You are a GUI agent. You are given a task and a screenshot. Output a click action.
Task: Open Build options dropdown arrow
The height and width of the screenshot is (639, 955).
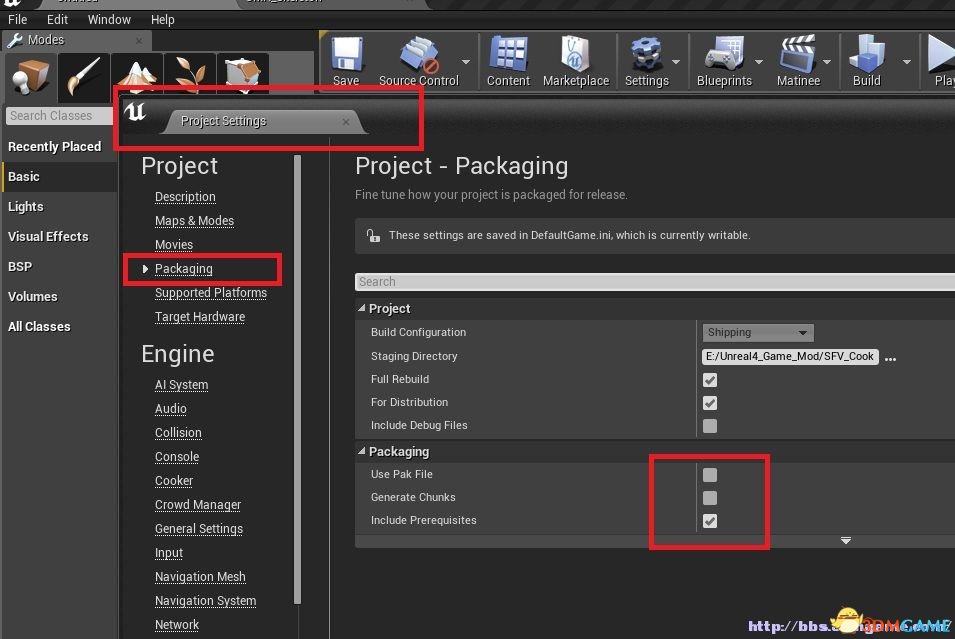[907, 62]
